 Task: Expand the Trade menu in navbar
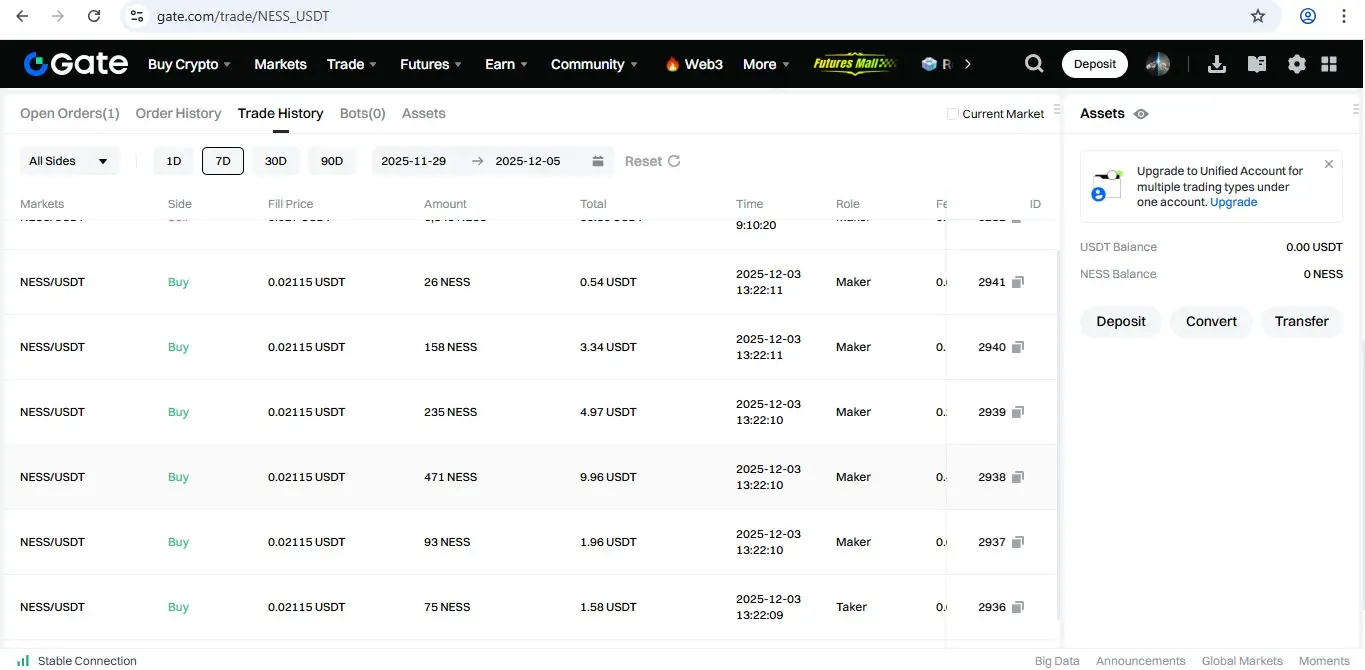[x=352, y=64]
